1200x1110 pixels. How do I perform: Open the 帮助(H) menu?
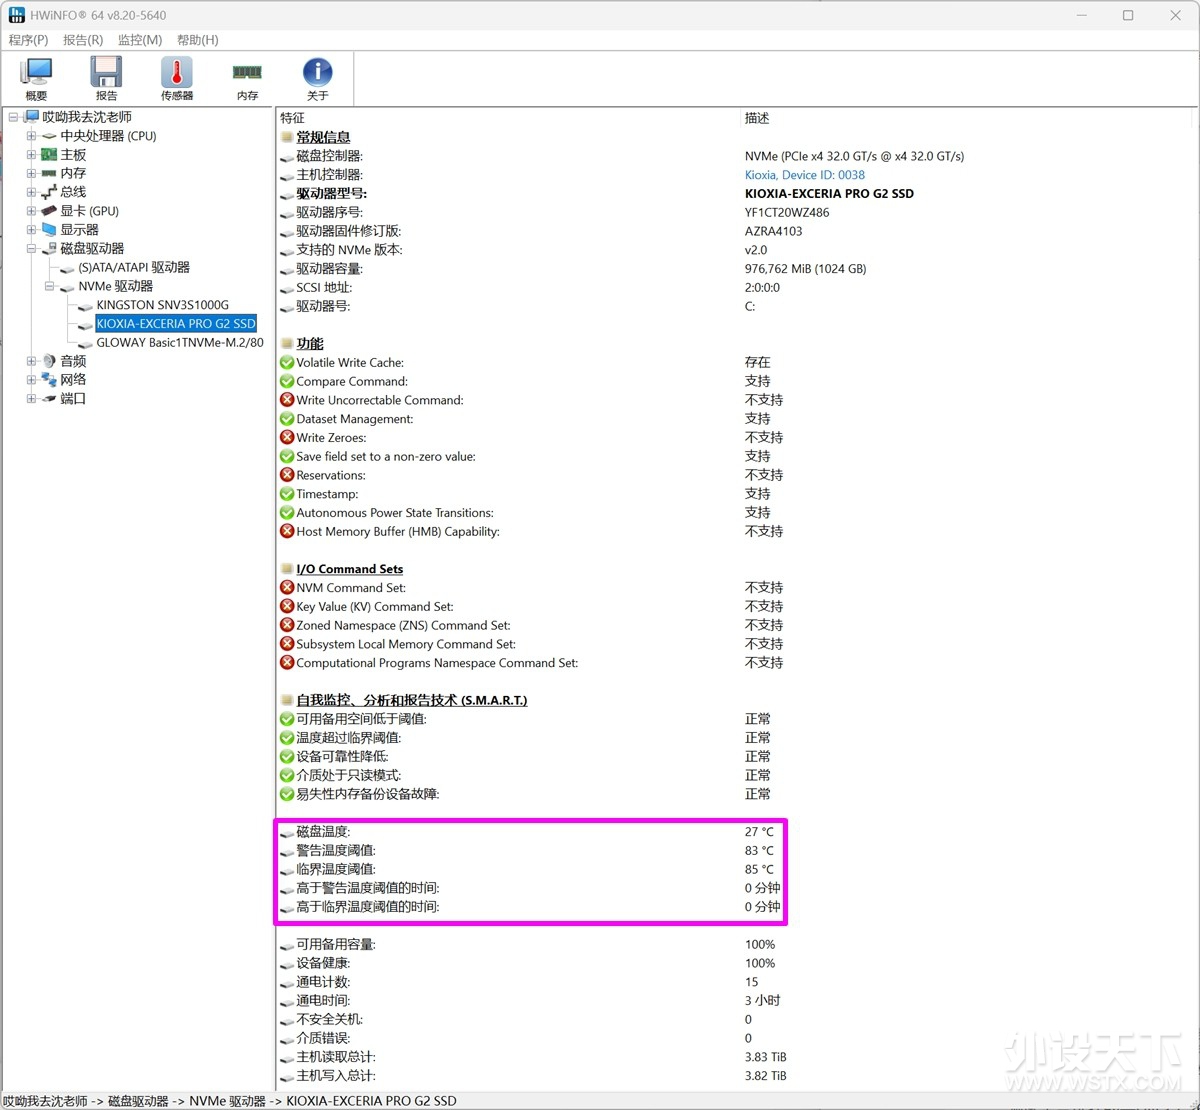coord(196,40)
